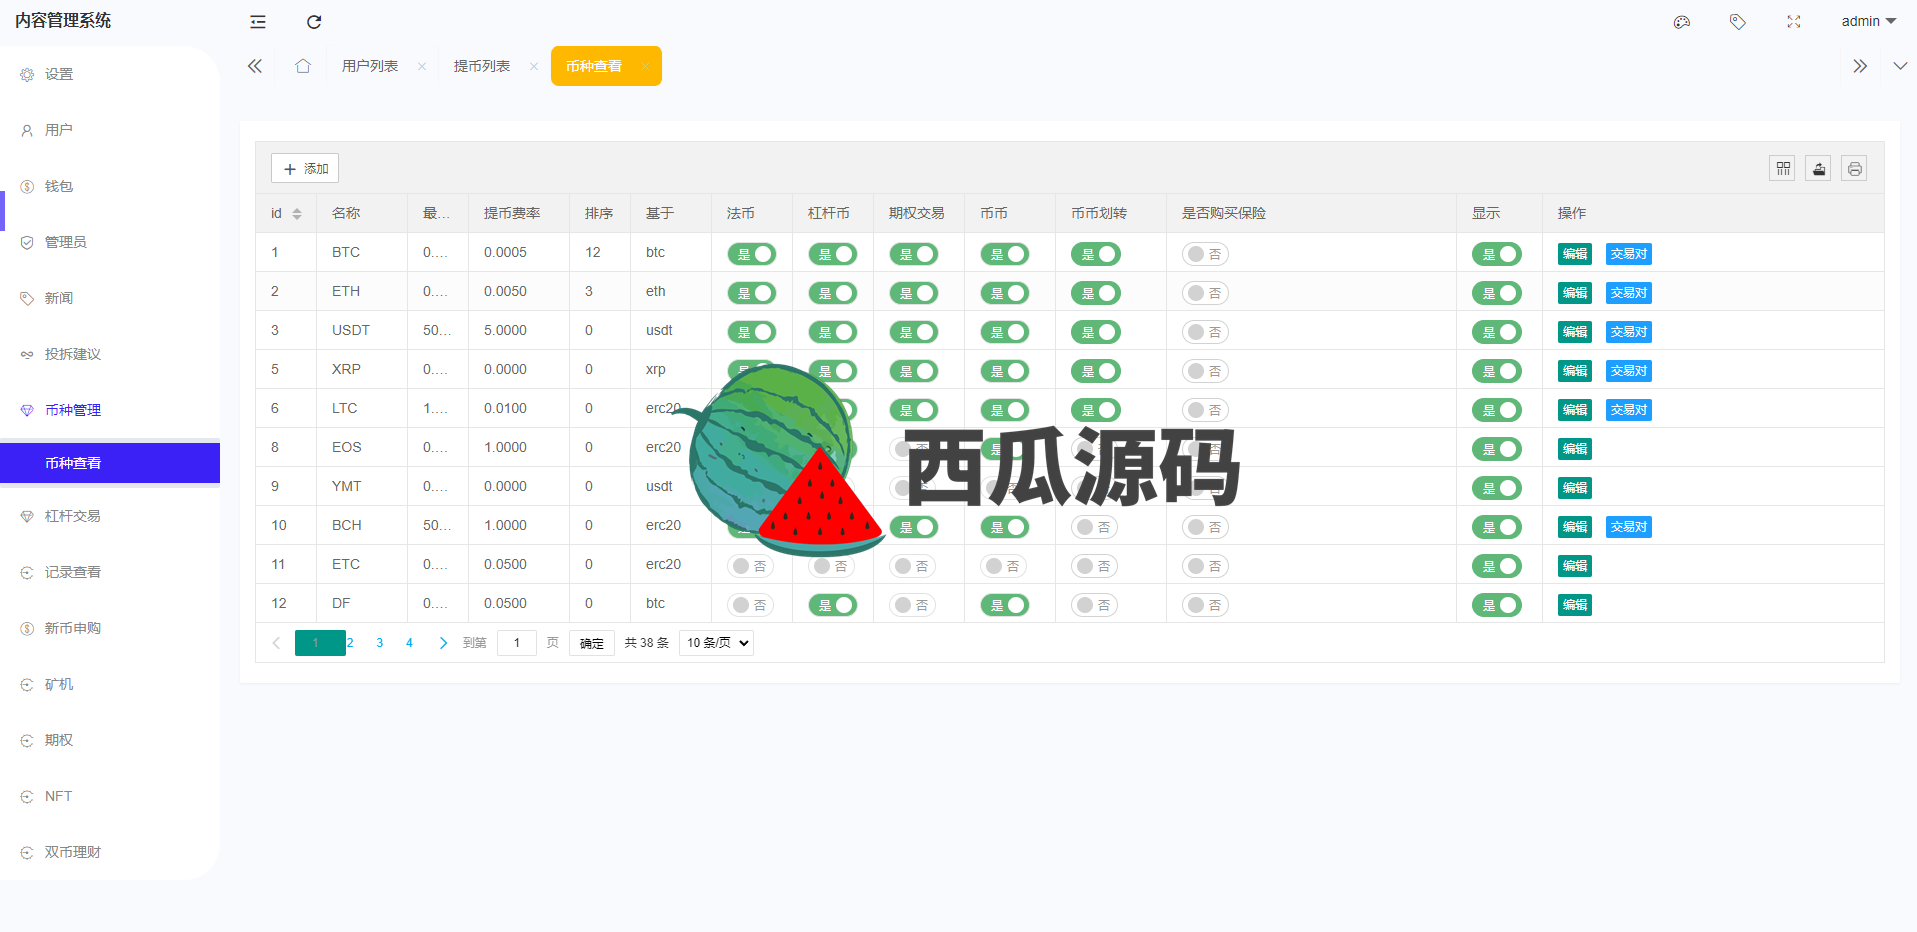Viewport: 1917px width, 932px height.
Task: Expand 投拆建议 sidebar section
Action: coord(110,354)
